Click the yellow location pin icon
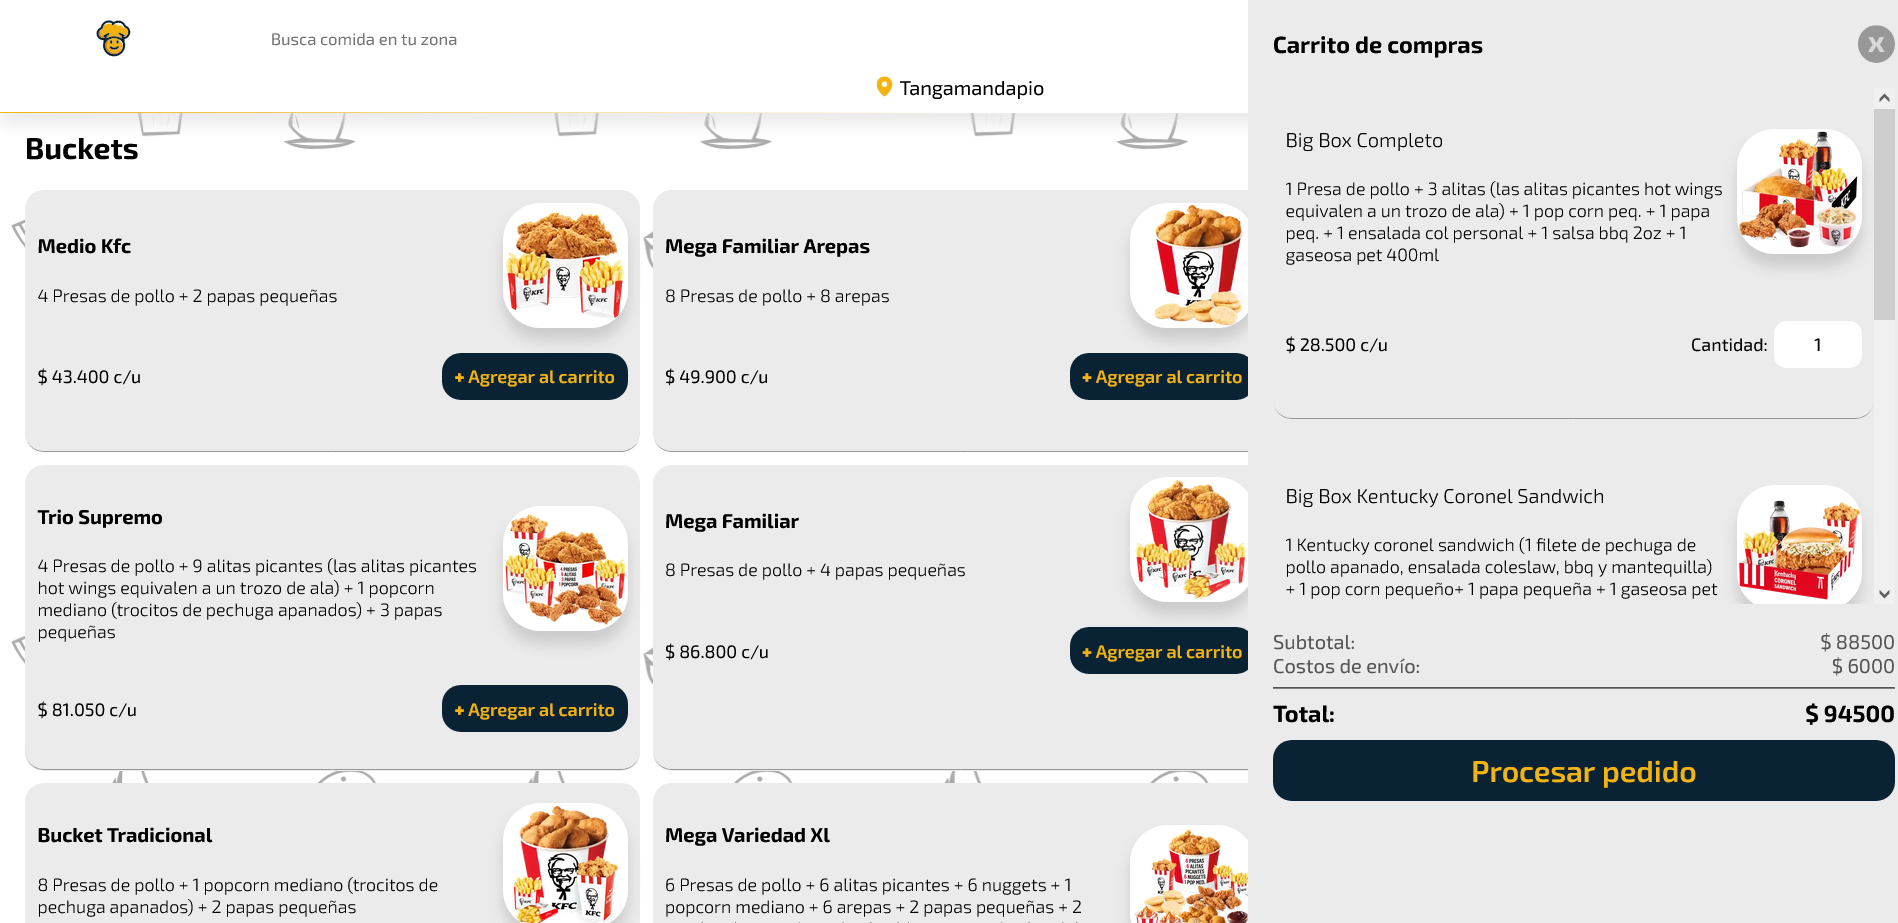This screenshot has width=1898, height=923. pyautogui.click(x=884, y=87)
